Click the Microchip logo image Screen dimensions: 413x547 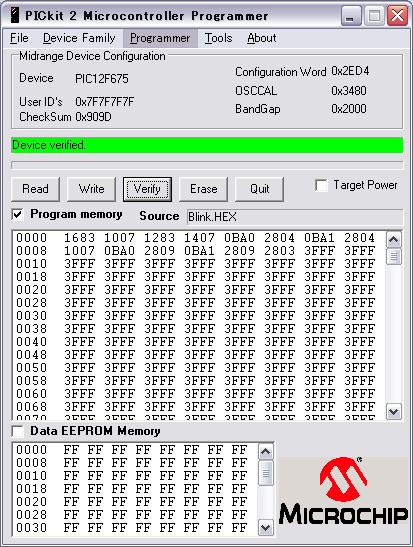tap(343, 492)
